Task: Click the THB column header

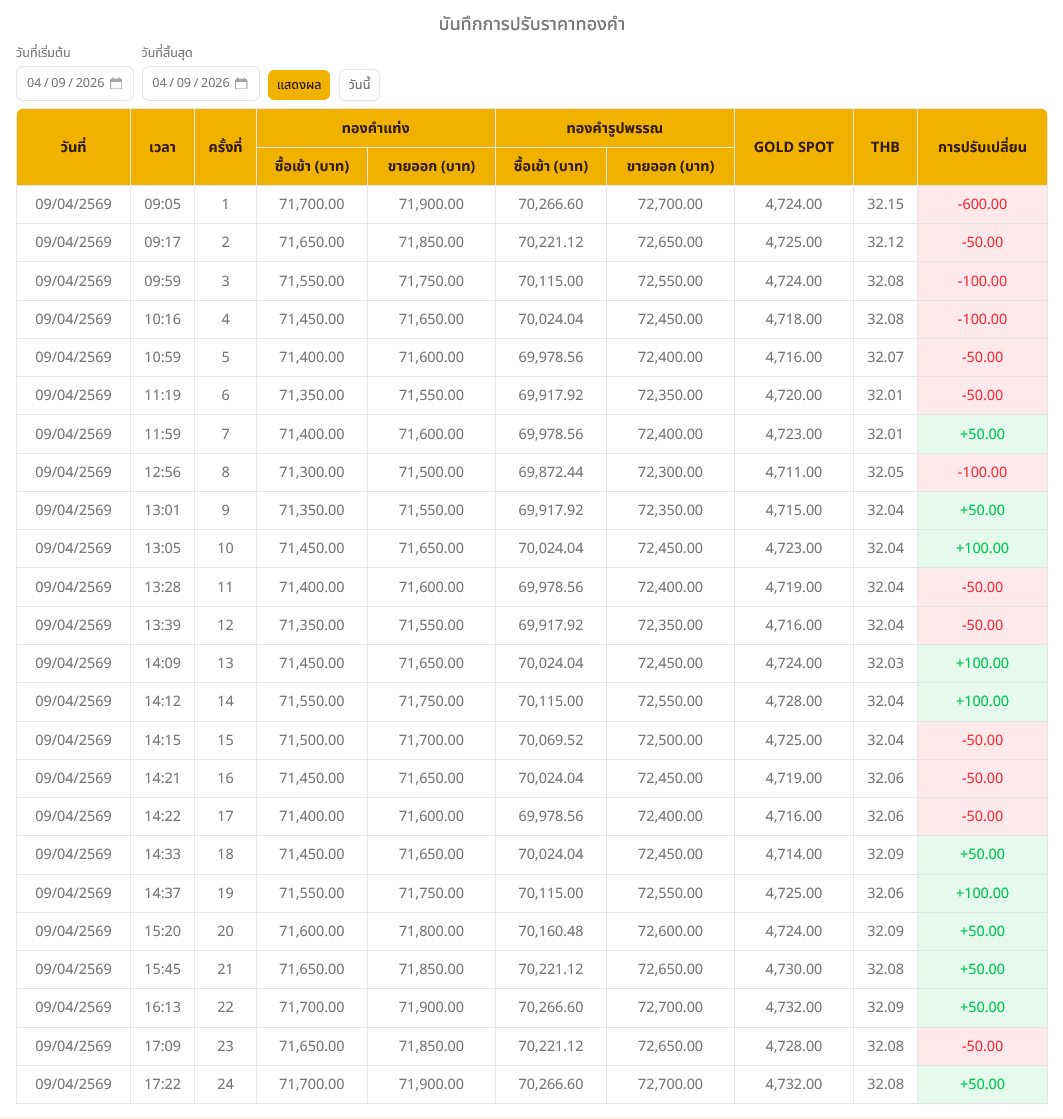Action: pyautogui.click(x=885, y=147)
